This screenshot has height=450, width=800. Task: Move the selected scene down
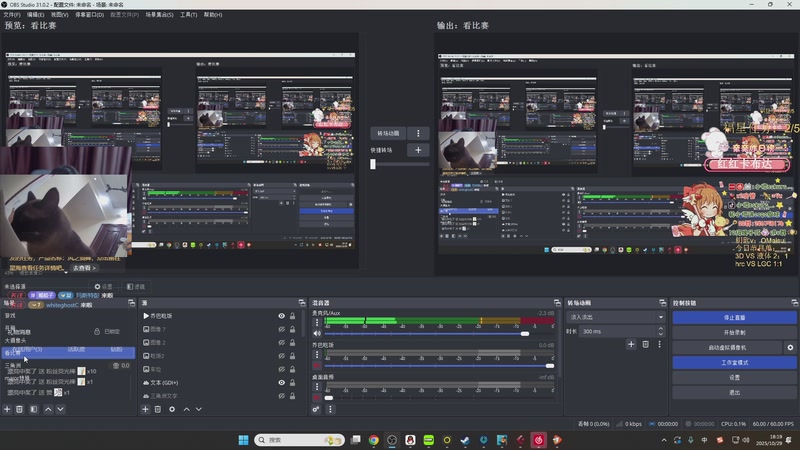60,409
